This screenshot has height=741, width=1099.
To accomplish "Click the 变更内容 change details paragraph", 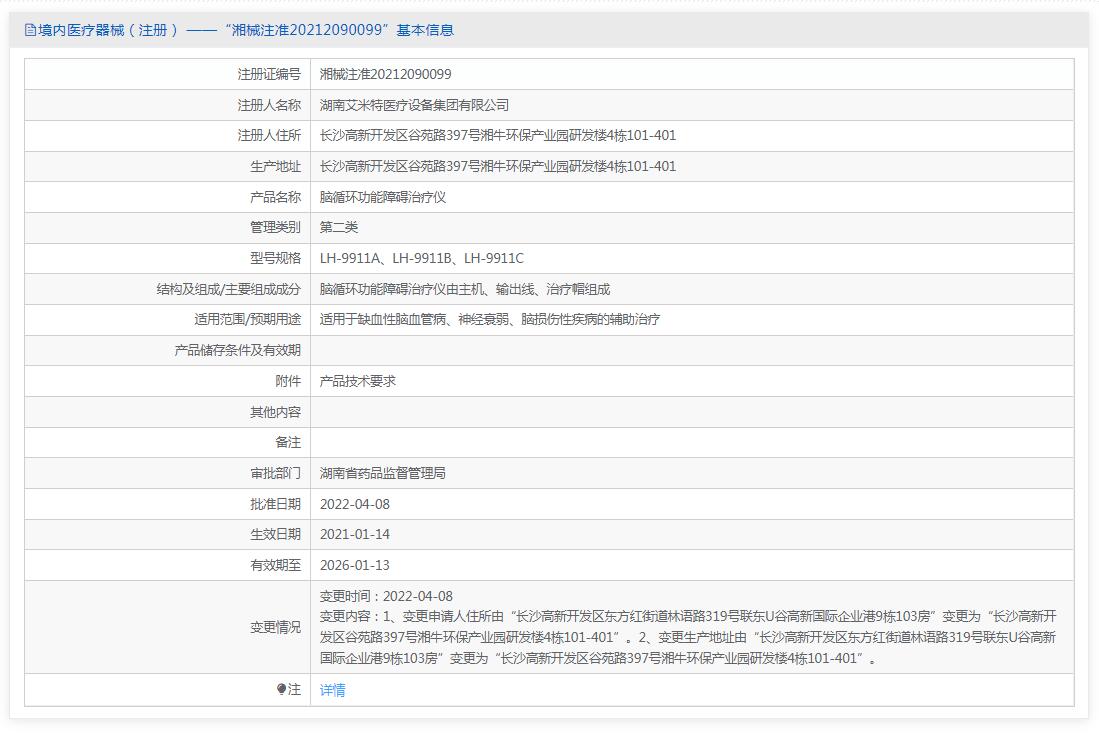I will [688, 637].
